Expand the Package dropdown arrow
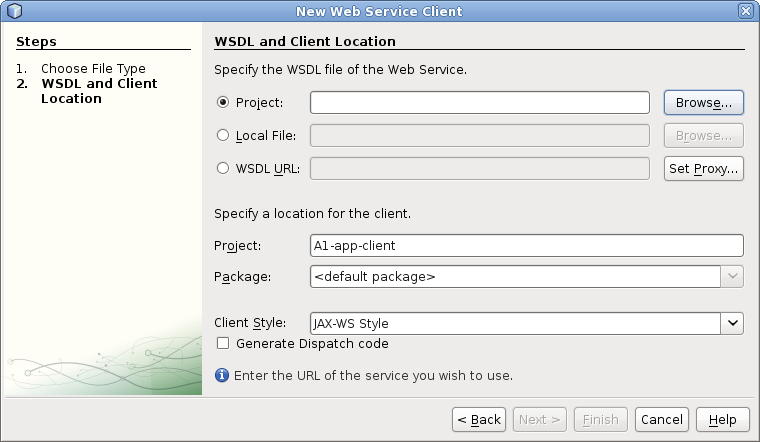The height and width of the screenshot is (442, 760). [732, 277]
